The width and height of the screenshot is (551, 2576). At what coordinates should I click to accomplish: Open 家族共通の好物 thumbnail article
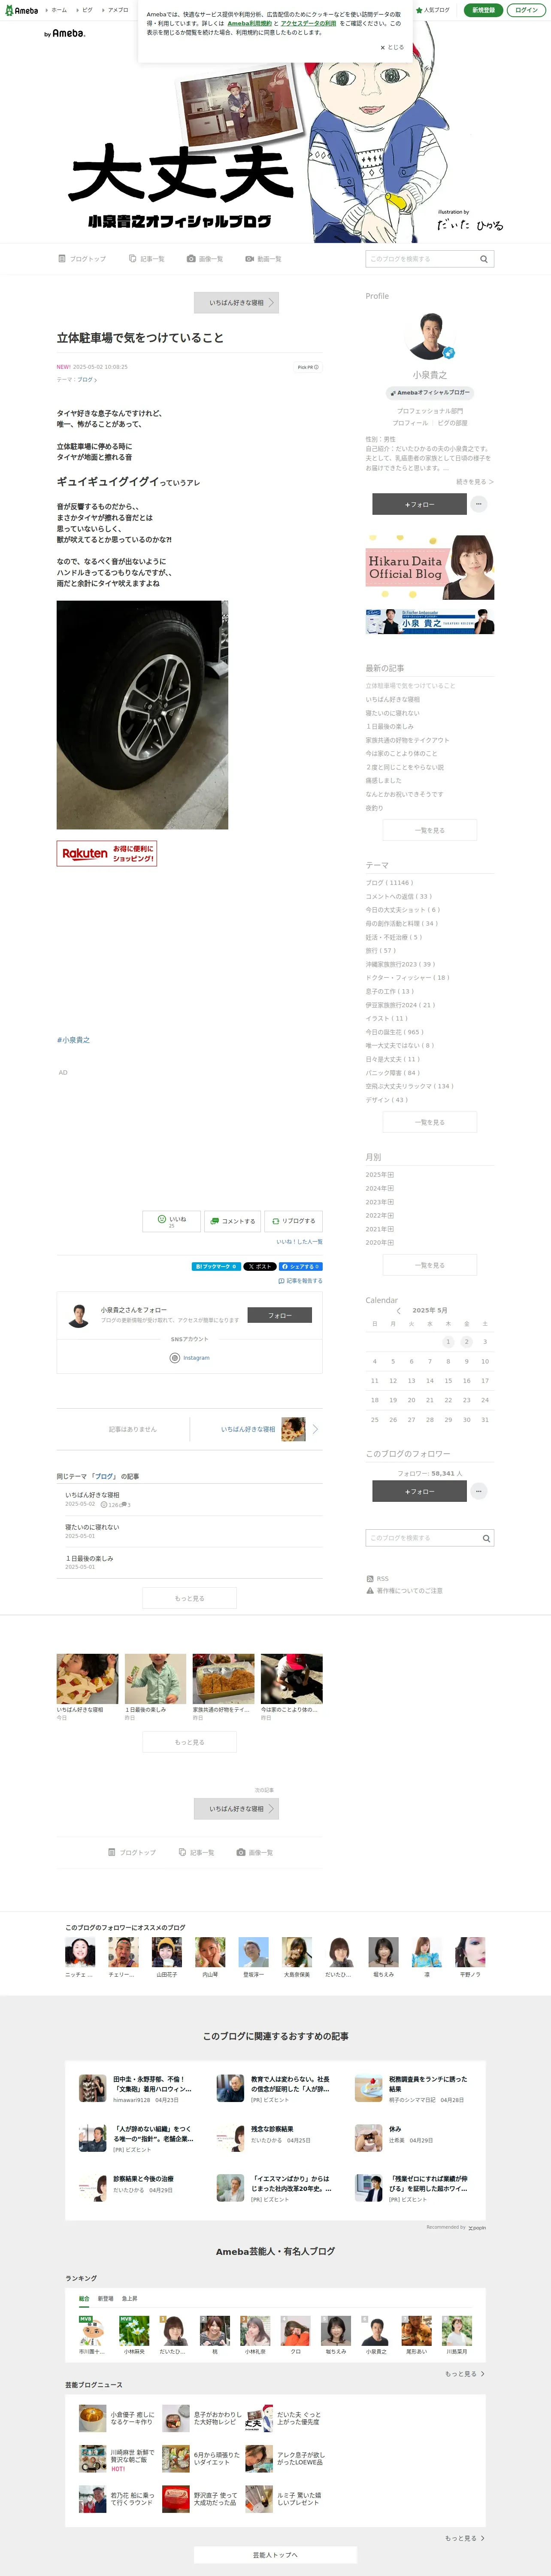tap(223, 1679)
